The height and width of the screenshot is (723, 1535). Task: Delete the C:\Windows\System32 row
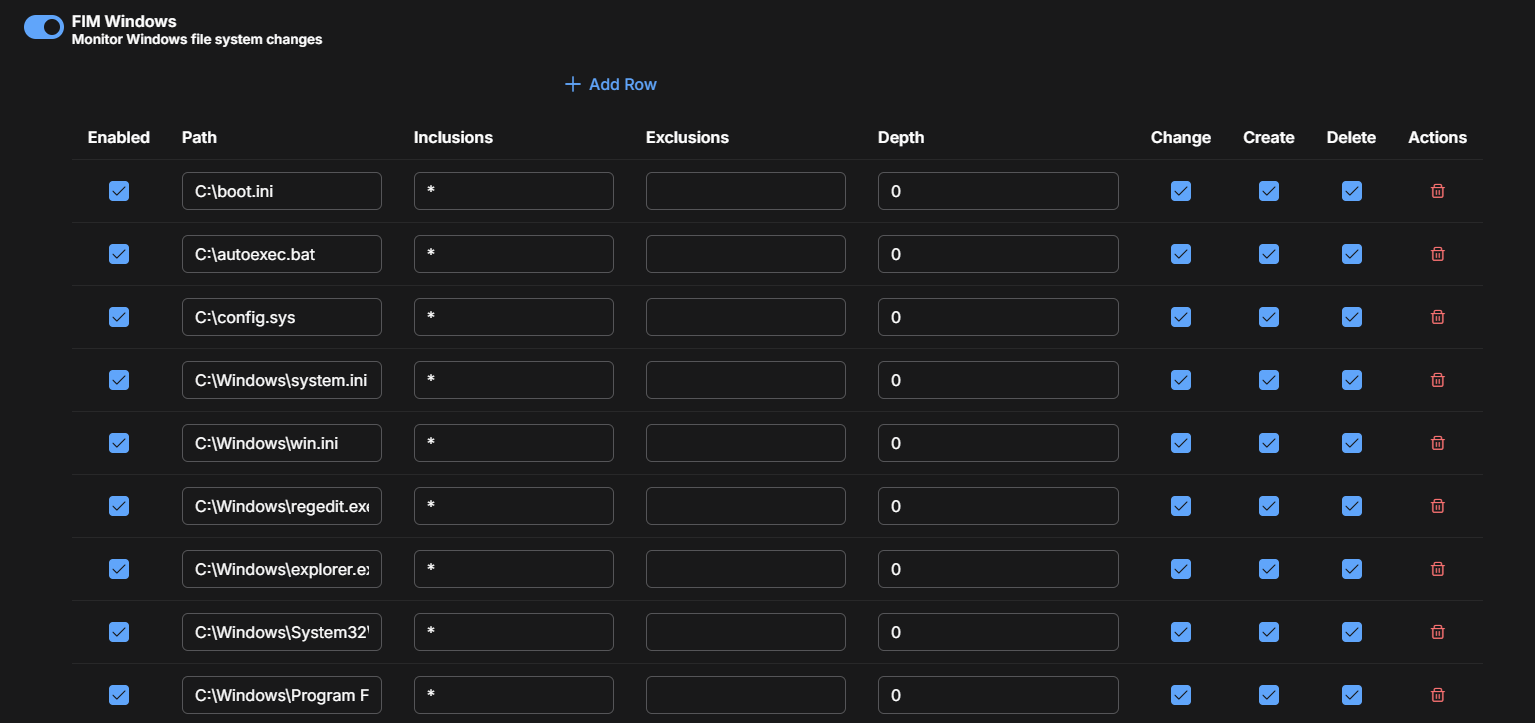1437,632
